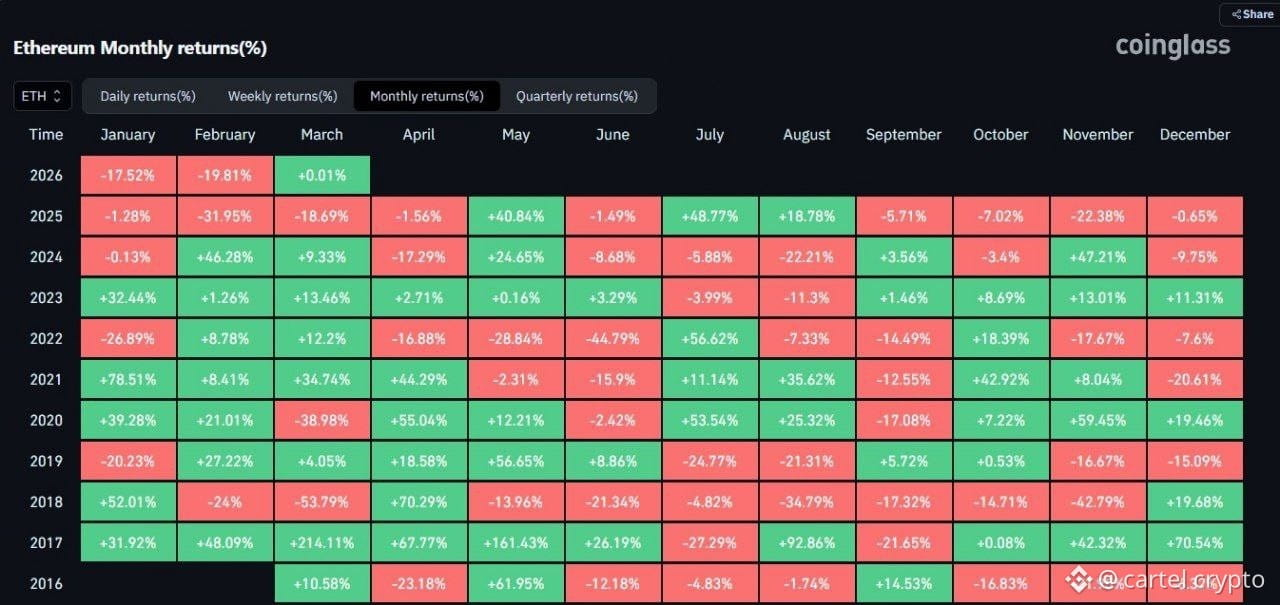The width and height of the screenshot is (1280, 605).
Task: Click the +10.58% March 2016 cell
Action: point(322,584)
